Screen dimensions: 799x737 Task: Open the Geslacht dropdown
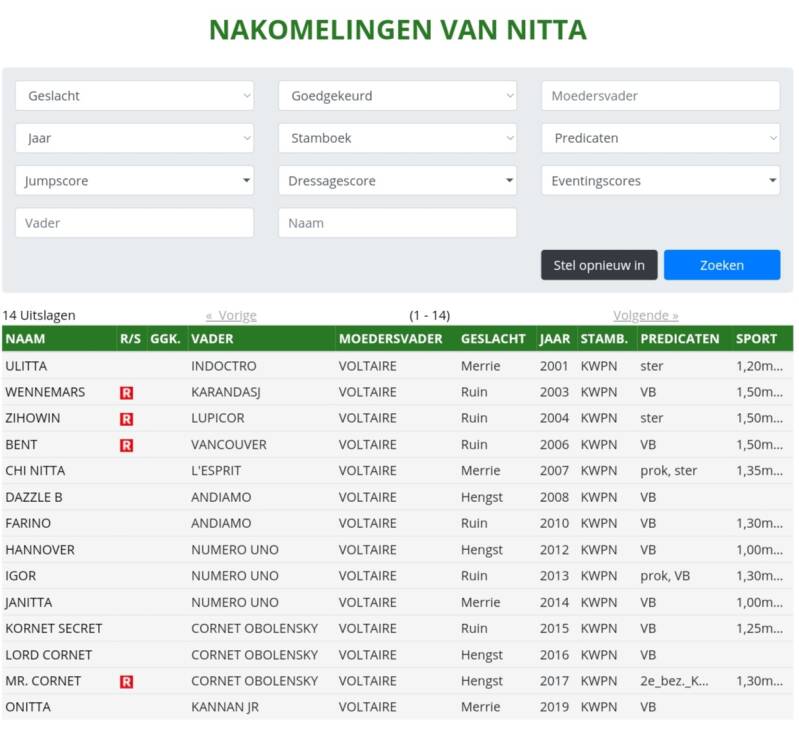click(x=135, y=96)
